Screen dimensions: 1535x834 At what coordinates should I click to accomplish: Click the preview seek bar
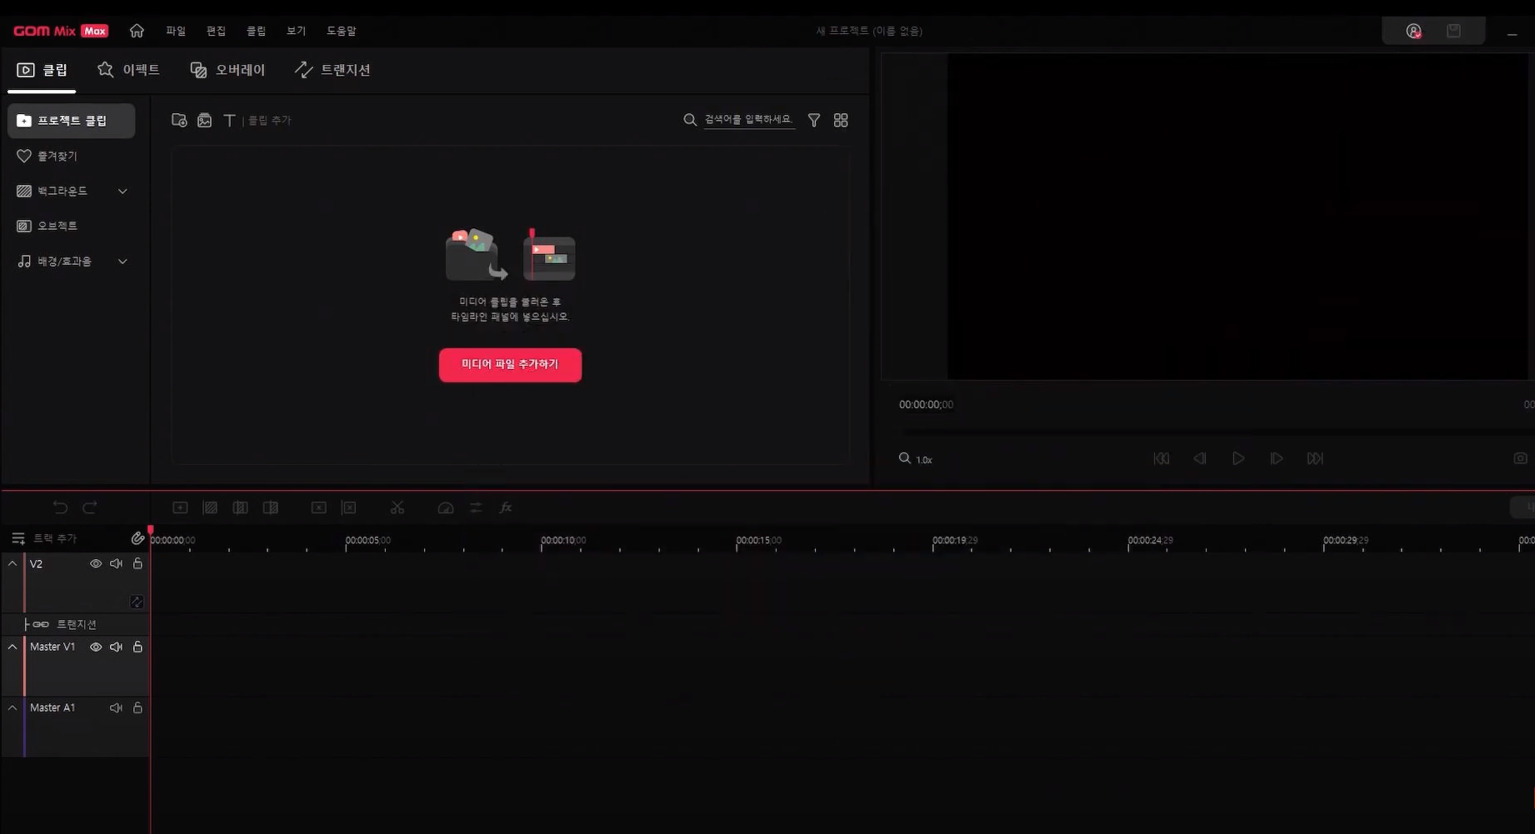click(1216, 432)
